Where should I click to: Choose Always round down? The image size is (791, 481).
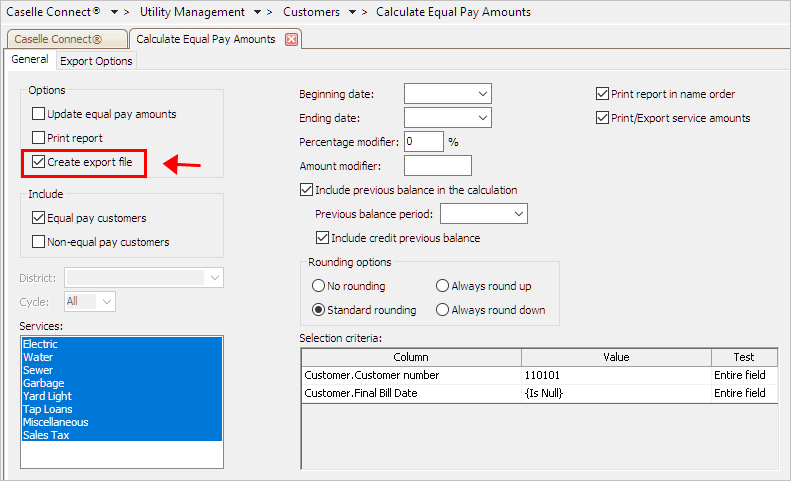coord(442,310)
